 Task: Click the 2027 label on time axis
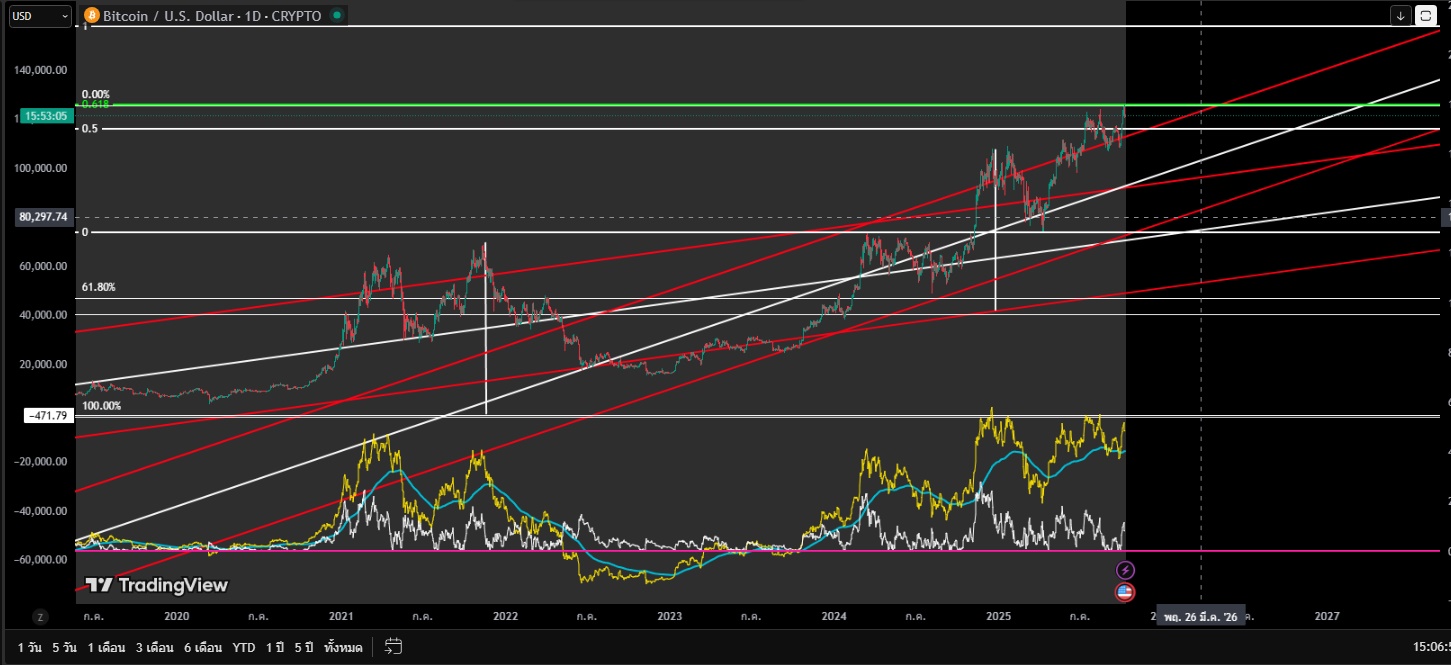pos(1326,617)
